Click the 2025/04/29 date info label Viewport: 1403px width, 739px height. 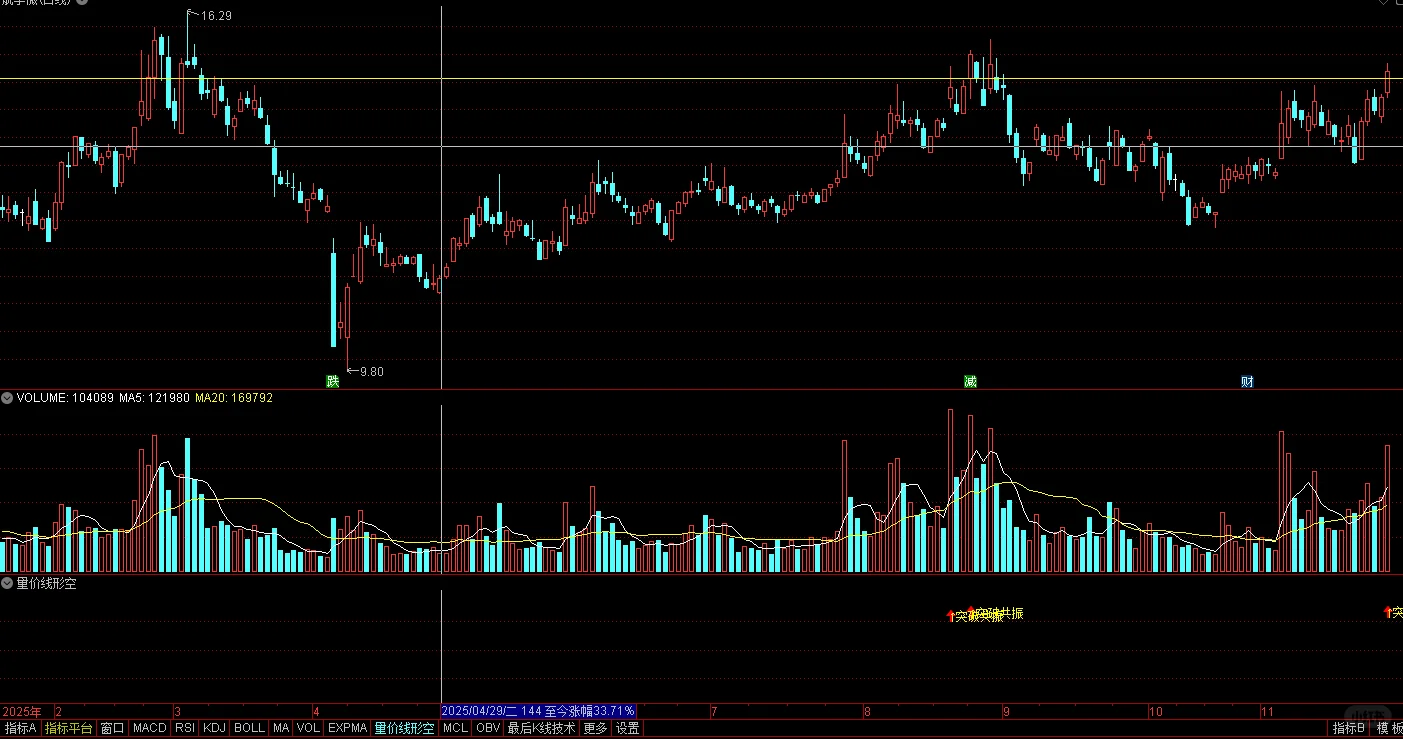(x=538, y=712)
